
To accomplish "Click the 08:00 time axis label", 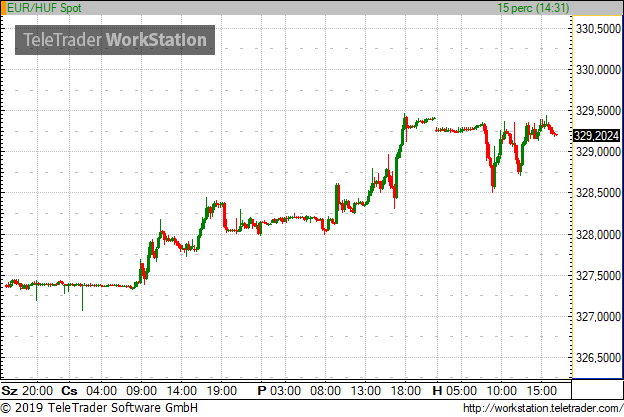I will [x=326, y=391].
